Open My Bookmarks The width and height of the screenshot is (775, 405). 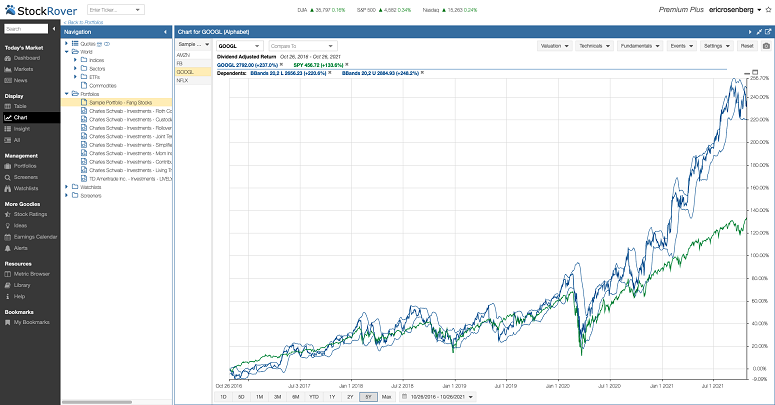pyautogui.click(x=27, y=322)
